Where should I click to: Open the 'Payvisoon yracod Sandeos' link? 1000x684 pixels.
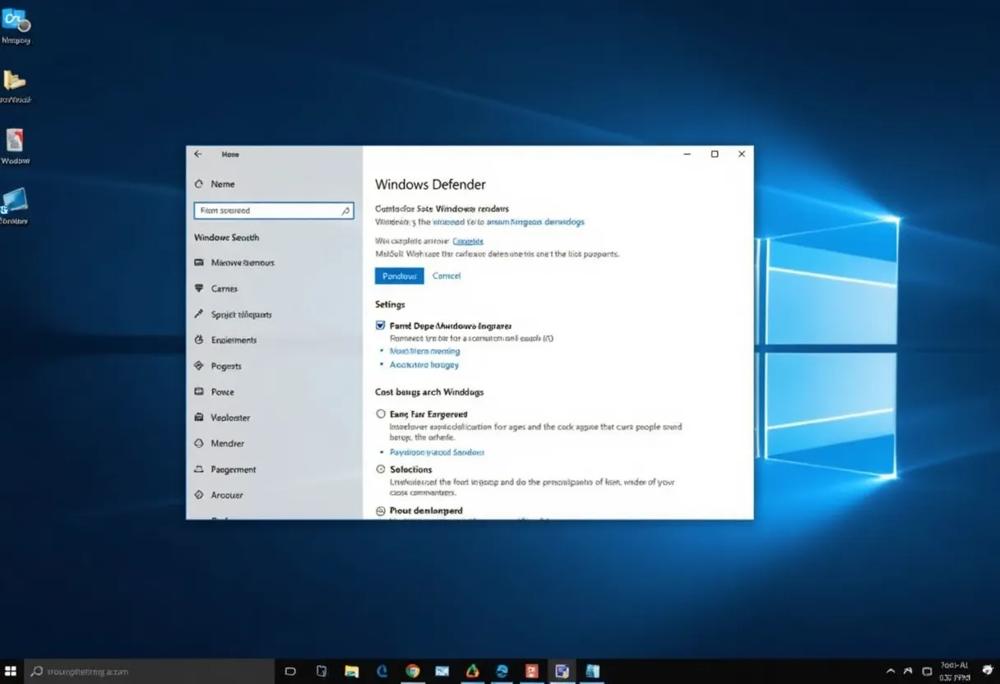[x=437, y=452]
